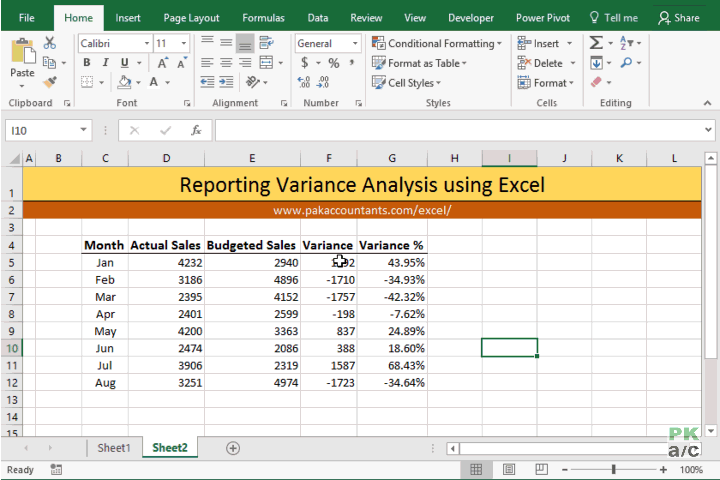Click the AutoSum sigma icon
The height and width of the screenshot is (480, 720).
click(596, 43)
